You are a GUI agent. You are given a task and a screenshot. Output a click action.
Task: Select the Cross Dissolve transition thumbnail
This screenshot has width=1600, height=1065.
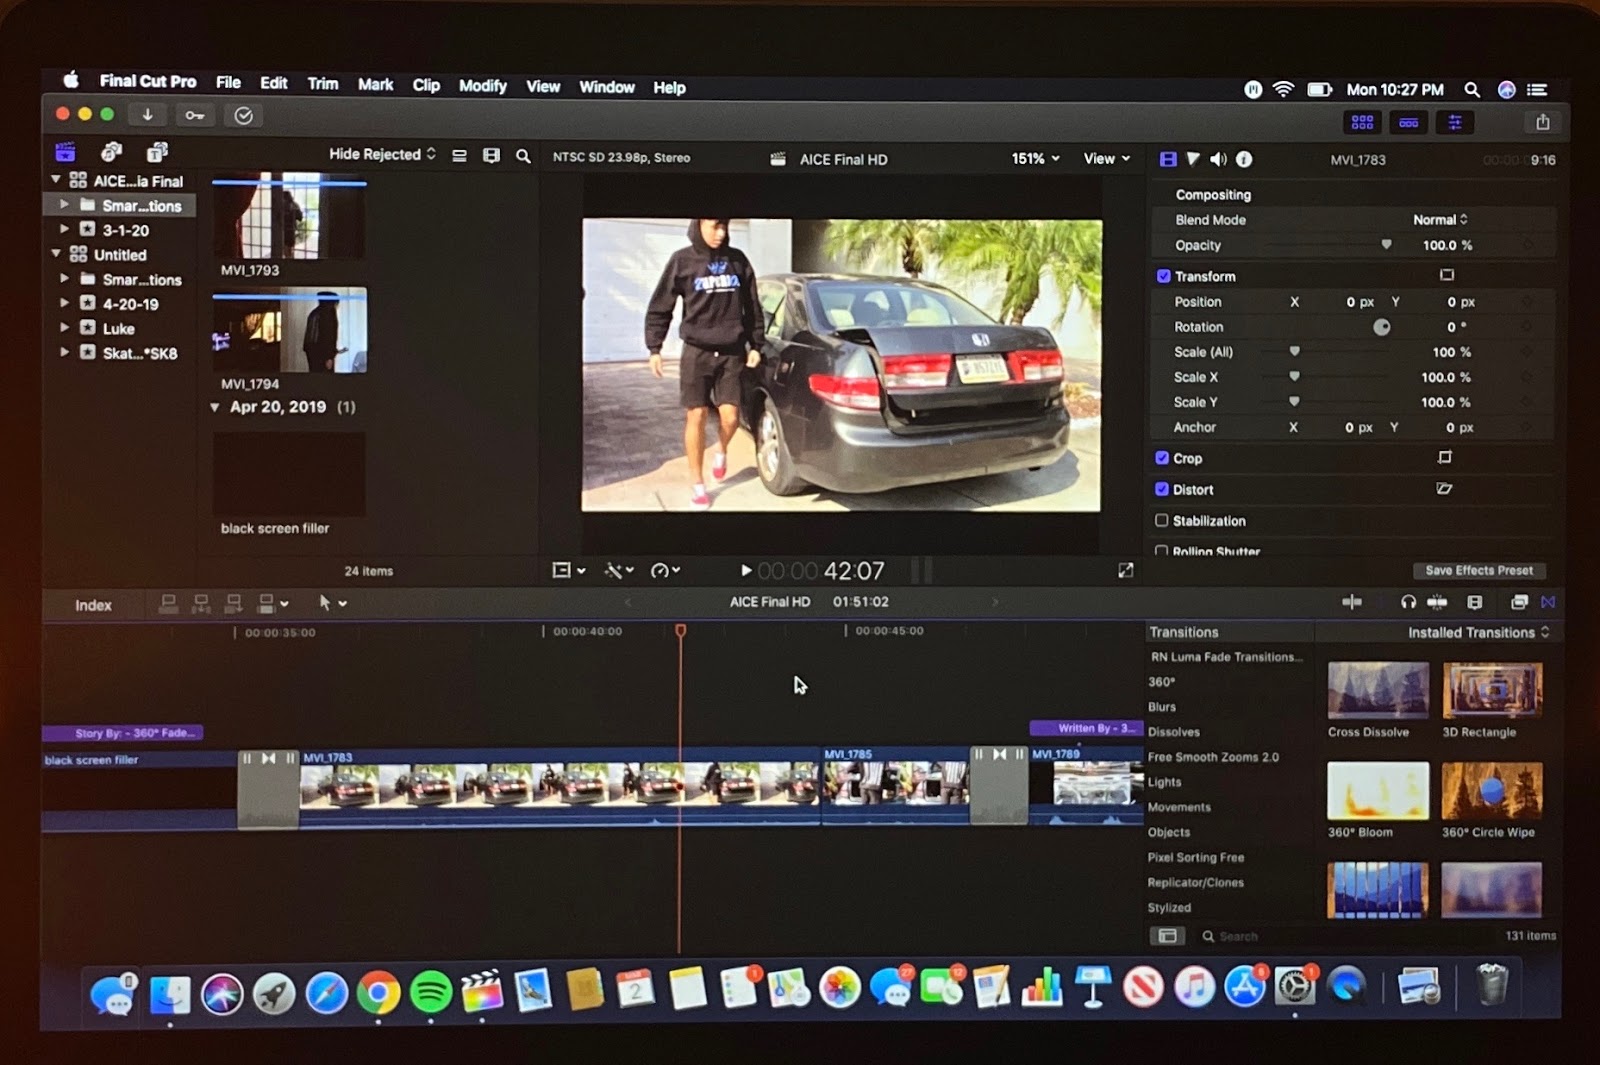pos(1378,690)
